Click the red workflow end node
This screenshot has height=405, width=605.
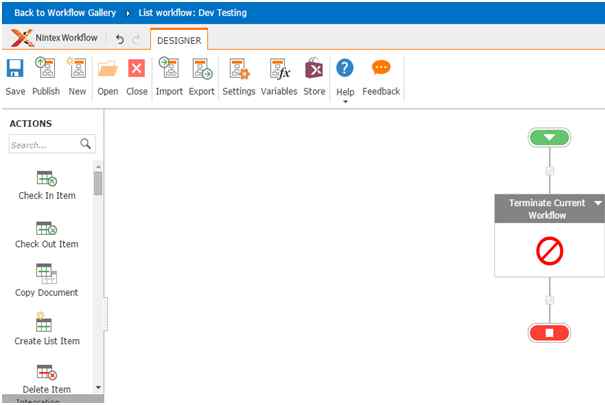(549, 333)
